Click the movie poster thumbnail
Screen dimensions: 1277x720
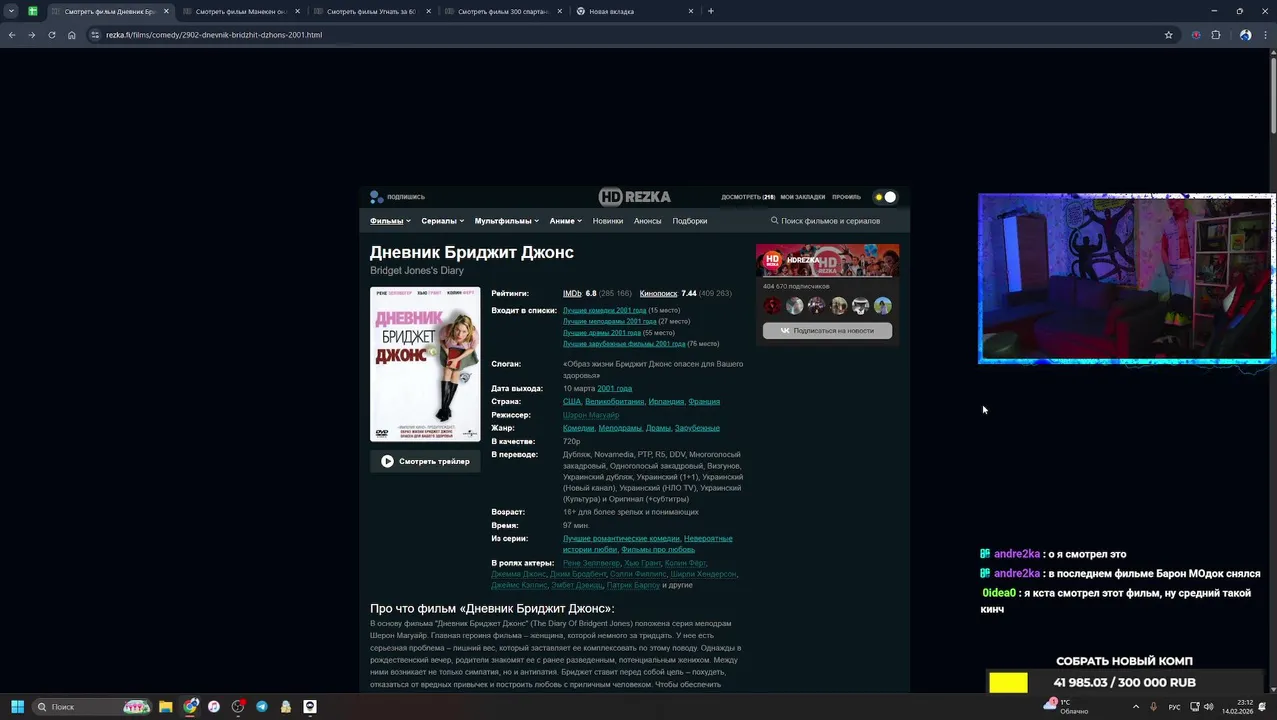pyautogui.click(x=425, y=364)
